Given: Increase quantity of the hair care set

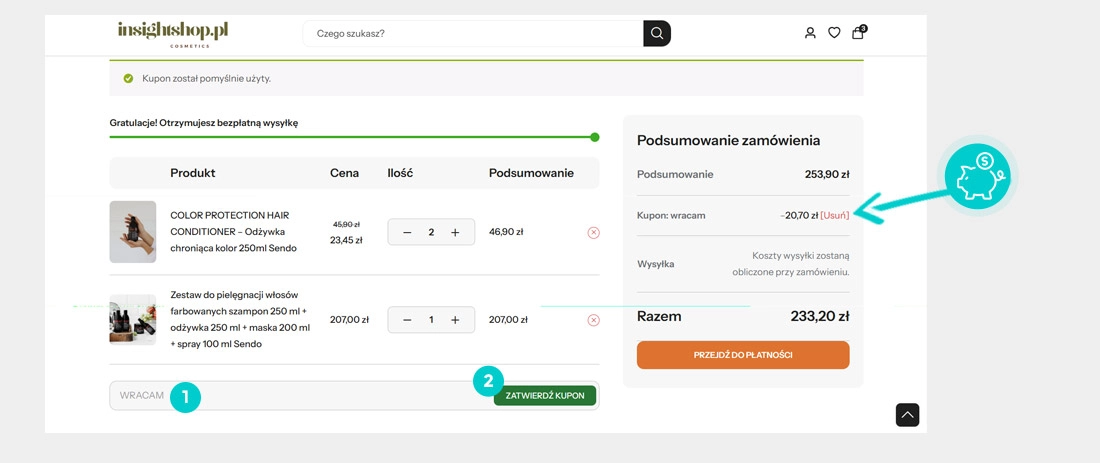Looking at the screenshot, I should (455, 320).
